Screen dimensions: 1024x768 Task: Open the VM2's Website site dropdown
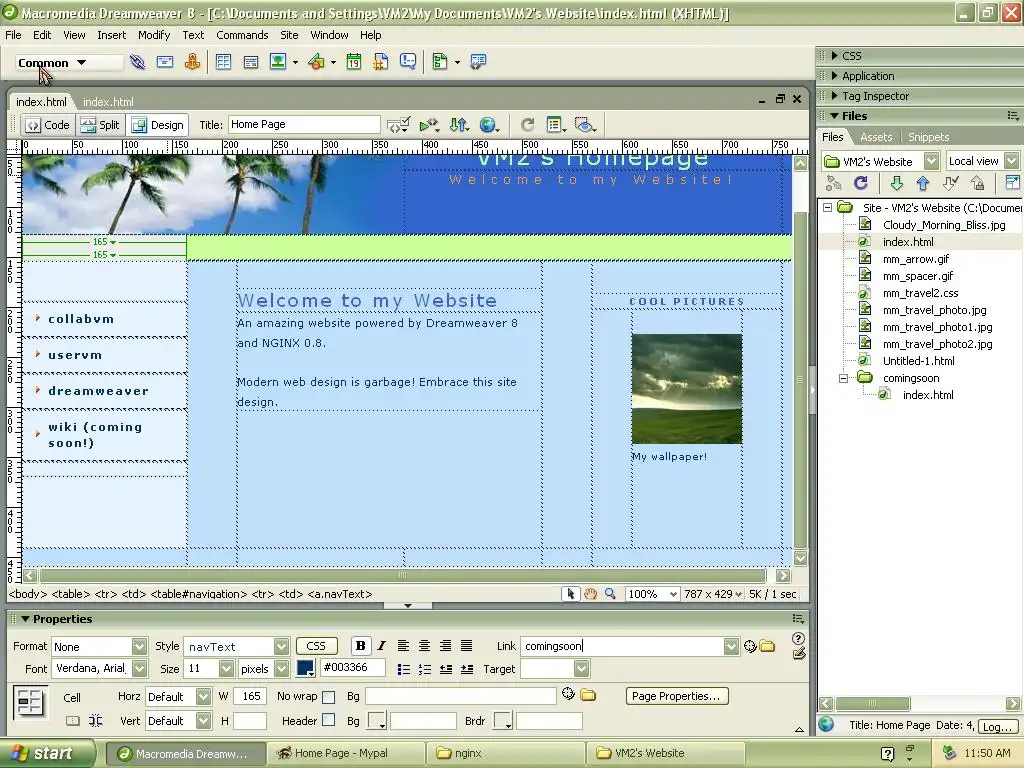pyautogui.click(x=932, y=161)
